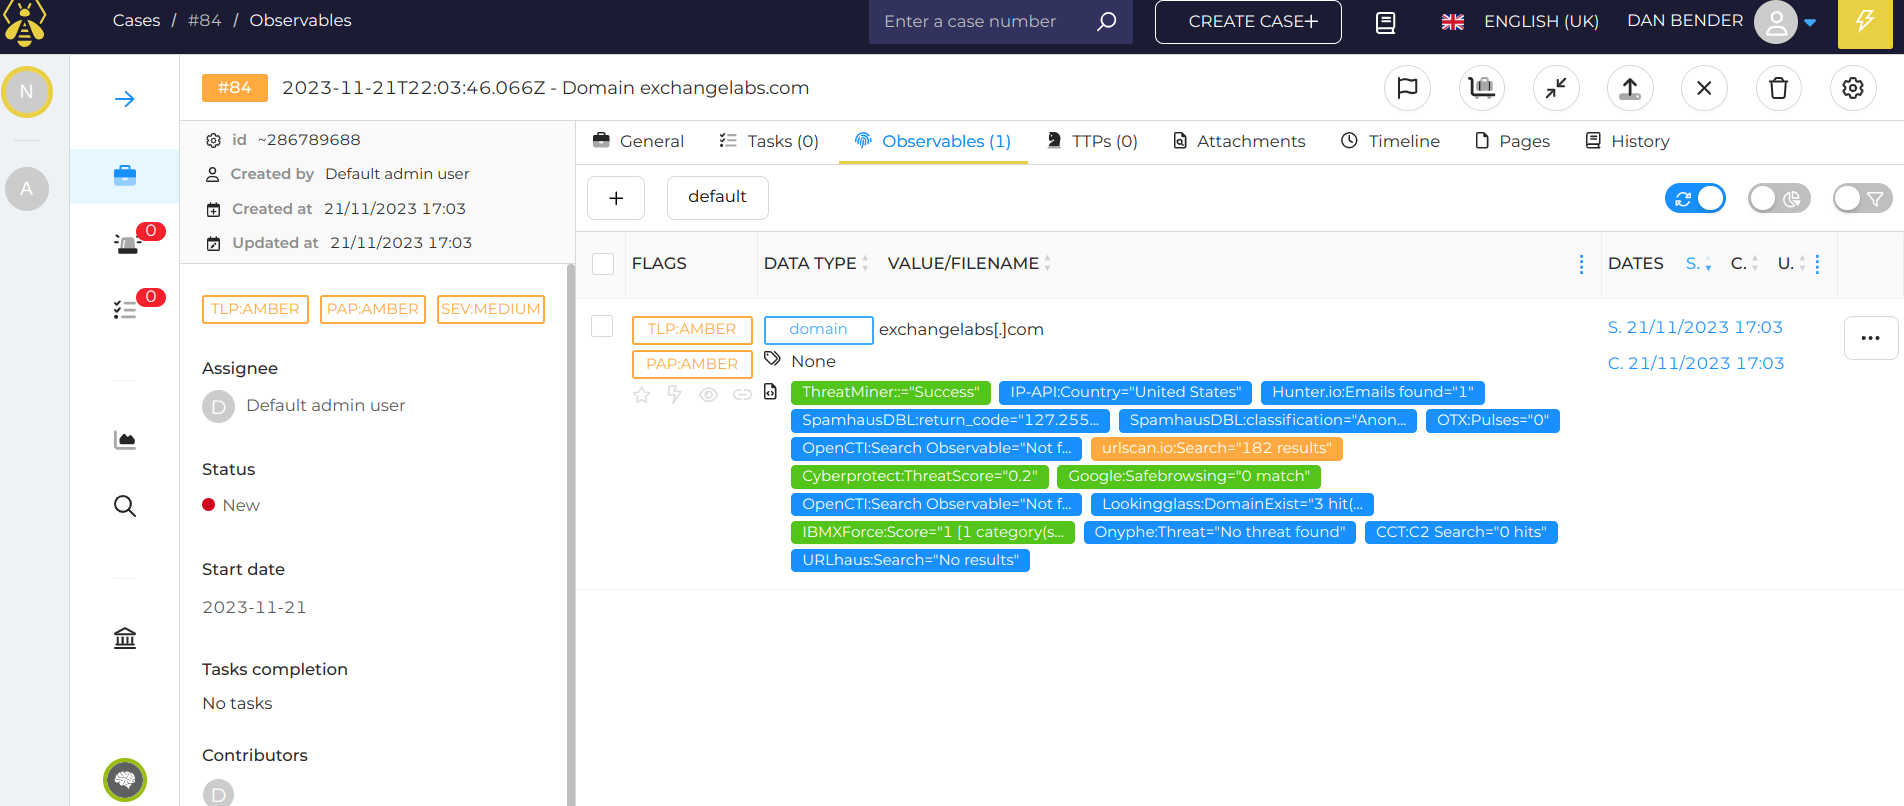Image resolution: width=1904 pixels, height=806 pixels.
Task: Open the briefcase Cases sidebar icon
Action: pos(125,176)
